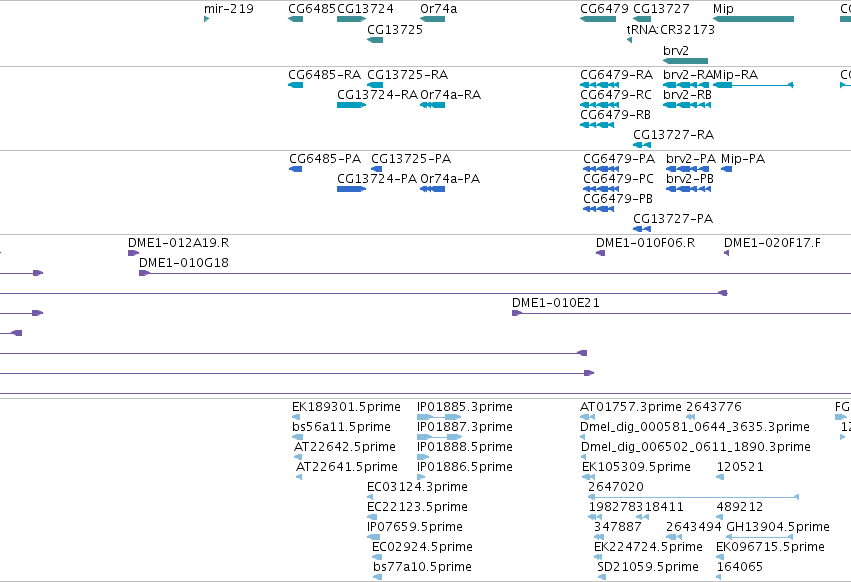Click the EC03124.3prime EST label
The image size is (851, 582).
417,487
